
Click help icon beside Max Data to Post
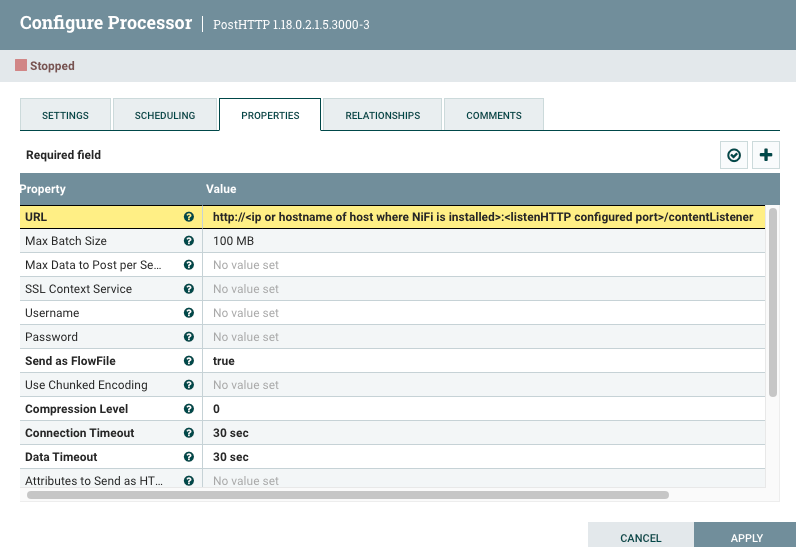tap(189, 265)
